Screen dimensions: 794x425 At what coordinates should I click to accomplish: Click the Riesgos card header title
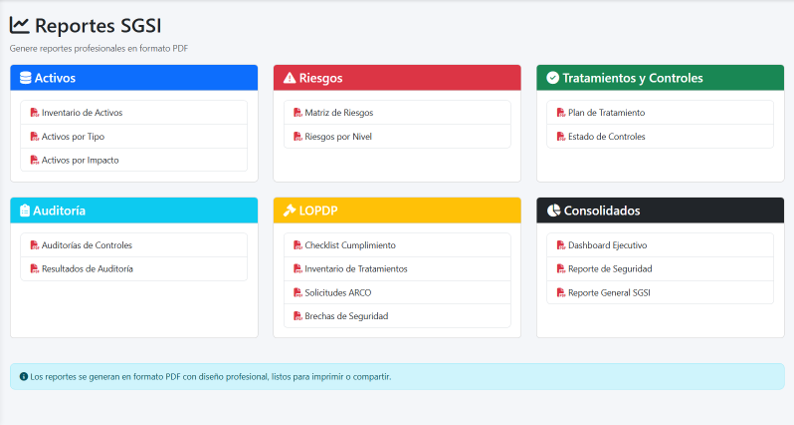coord(321,78)
